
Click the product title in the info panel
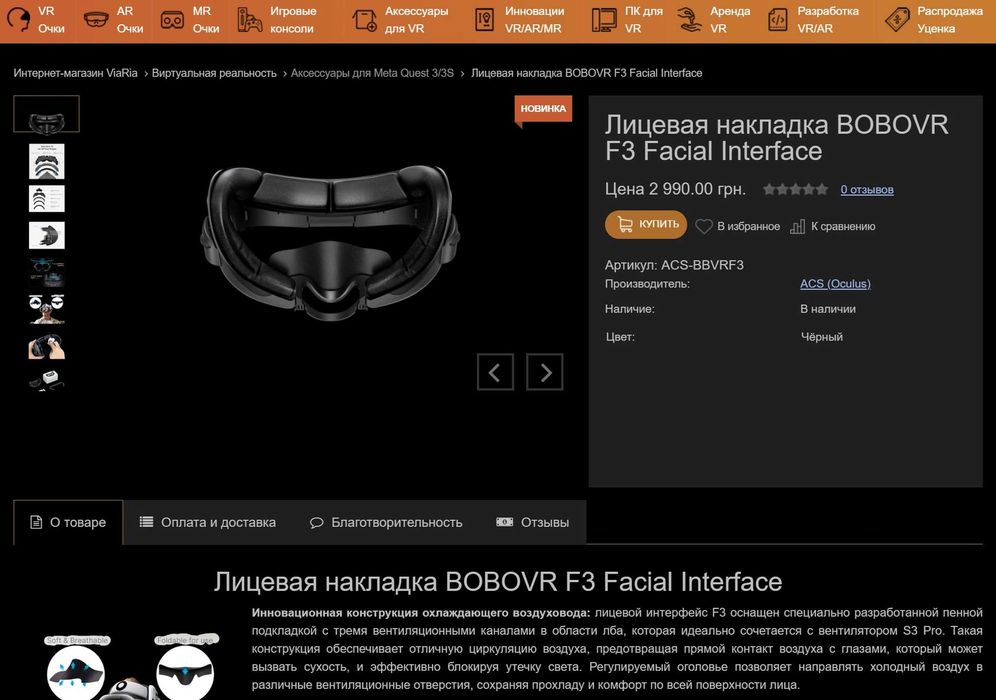click(x=776, y=138)
